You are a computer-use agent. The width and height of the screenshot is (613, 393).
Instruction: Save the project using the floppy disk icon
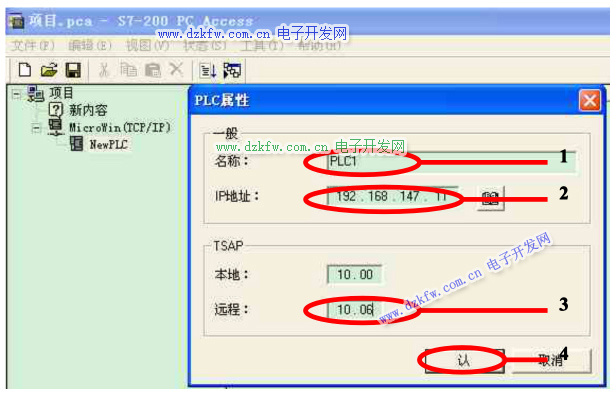(x=73, y=70)
